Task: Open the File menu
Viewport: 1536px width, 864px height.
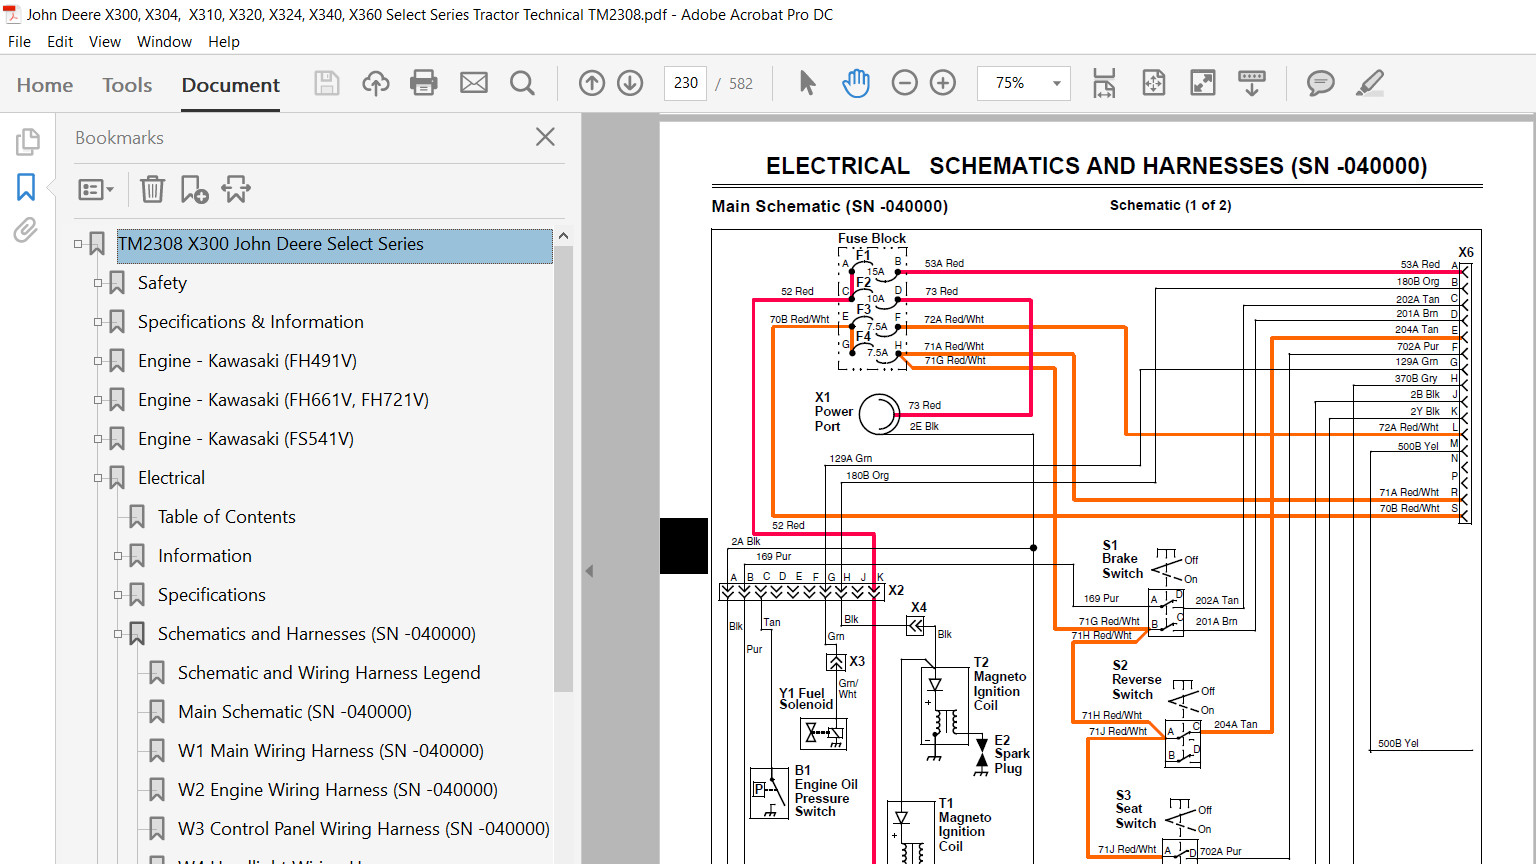Action: tap(19, 42)
